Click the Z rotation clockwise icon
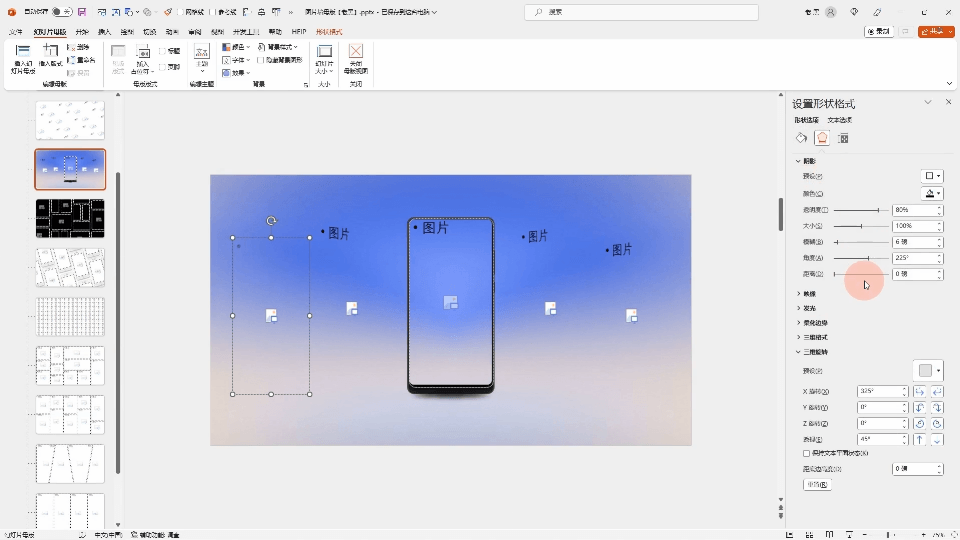Screen dimensions: 960x540 click(x=937, y=424)
